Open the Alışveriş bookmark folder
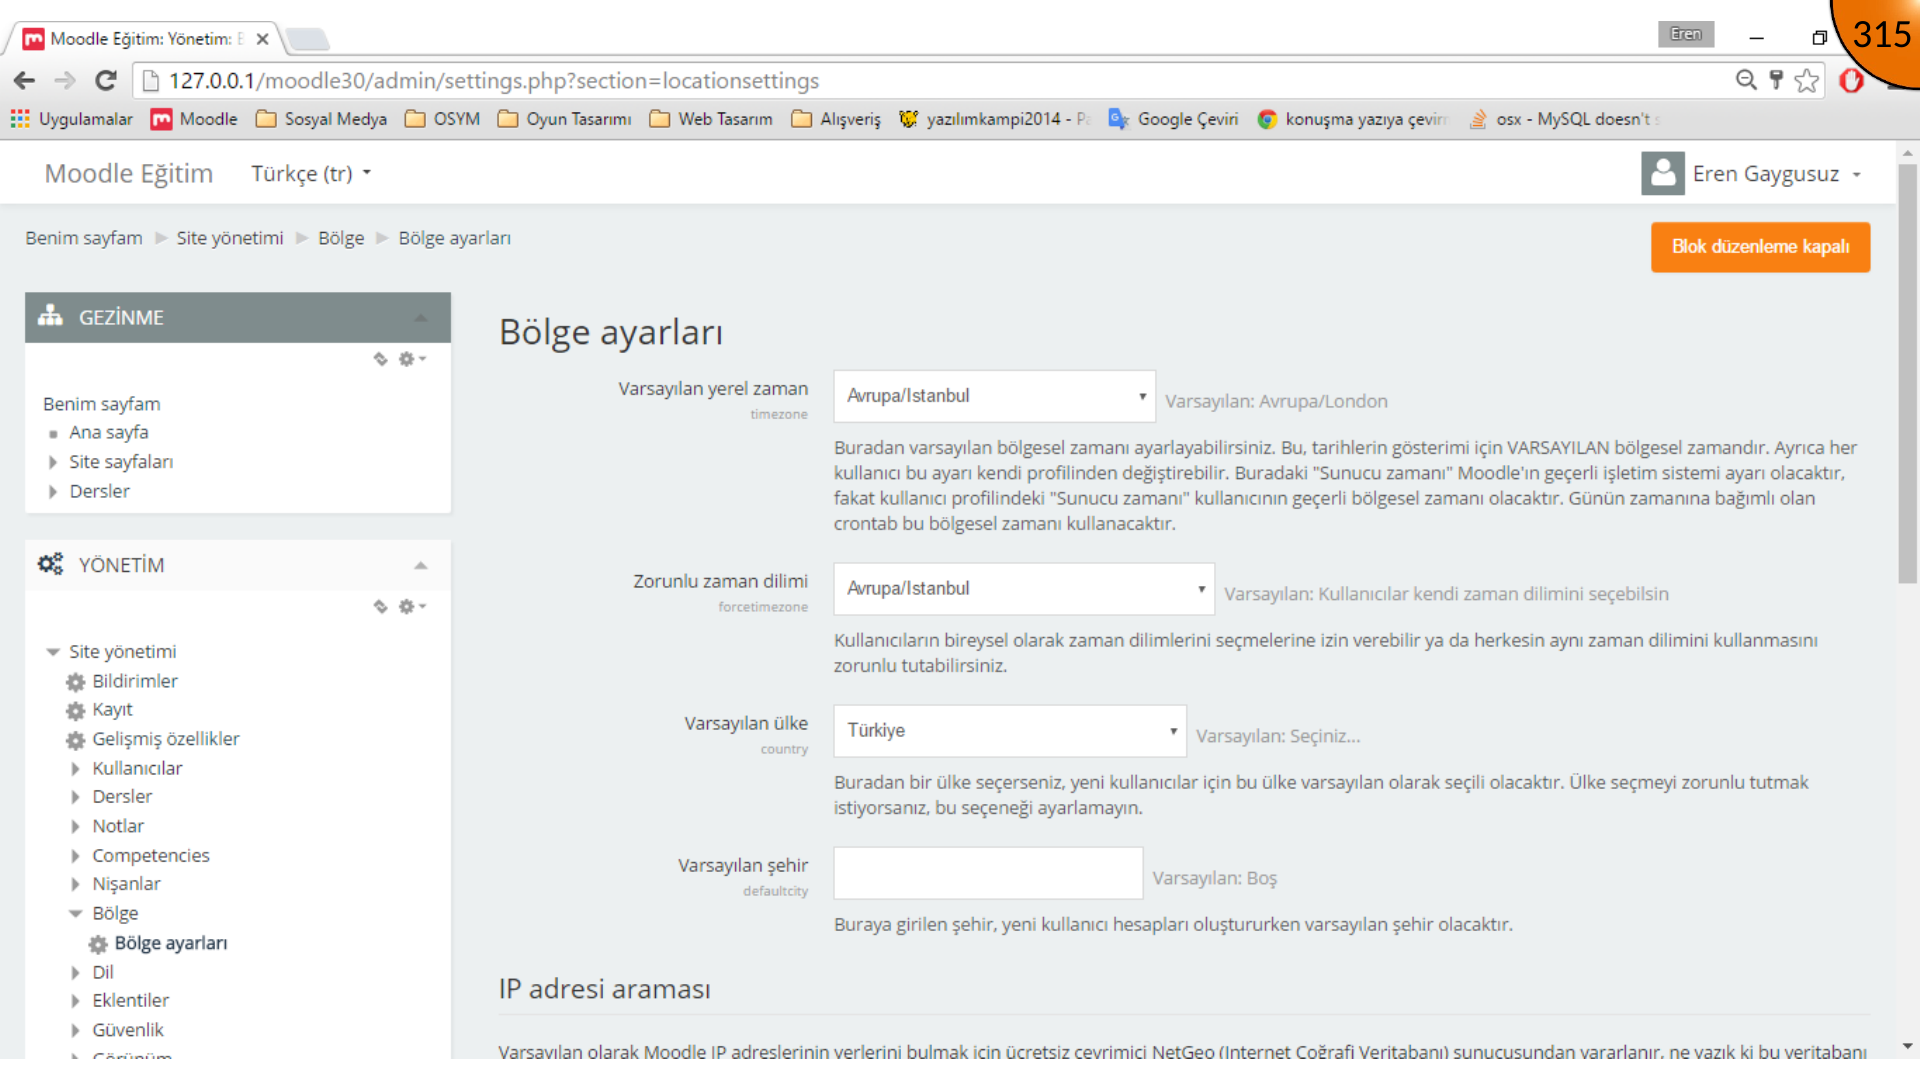The image size is (1921, 1080). [836, 119]
